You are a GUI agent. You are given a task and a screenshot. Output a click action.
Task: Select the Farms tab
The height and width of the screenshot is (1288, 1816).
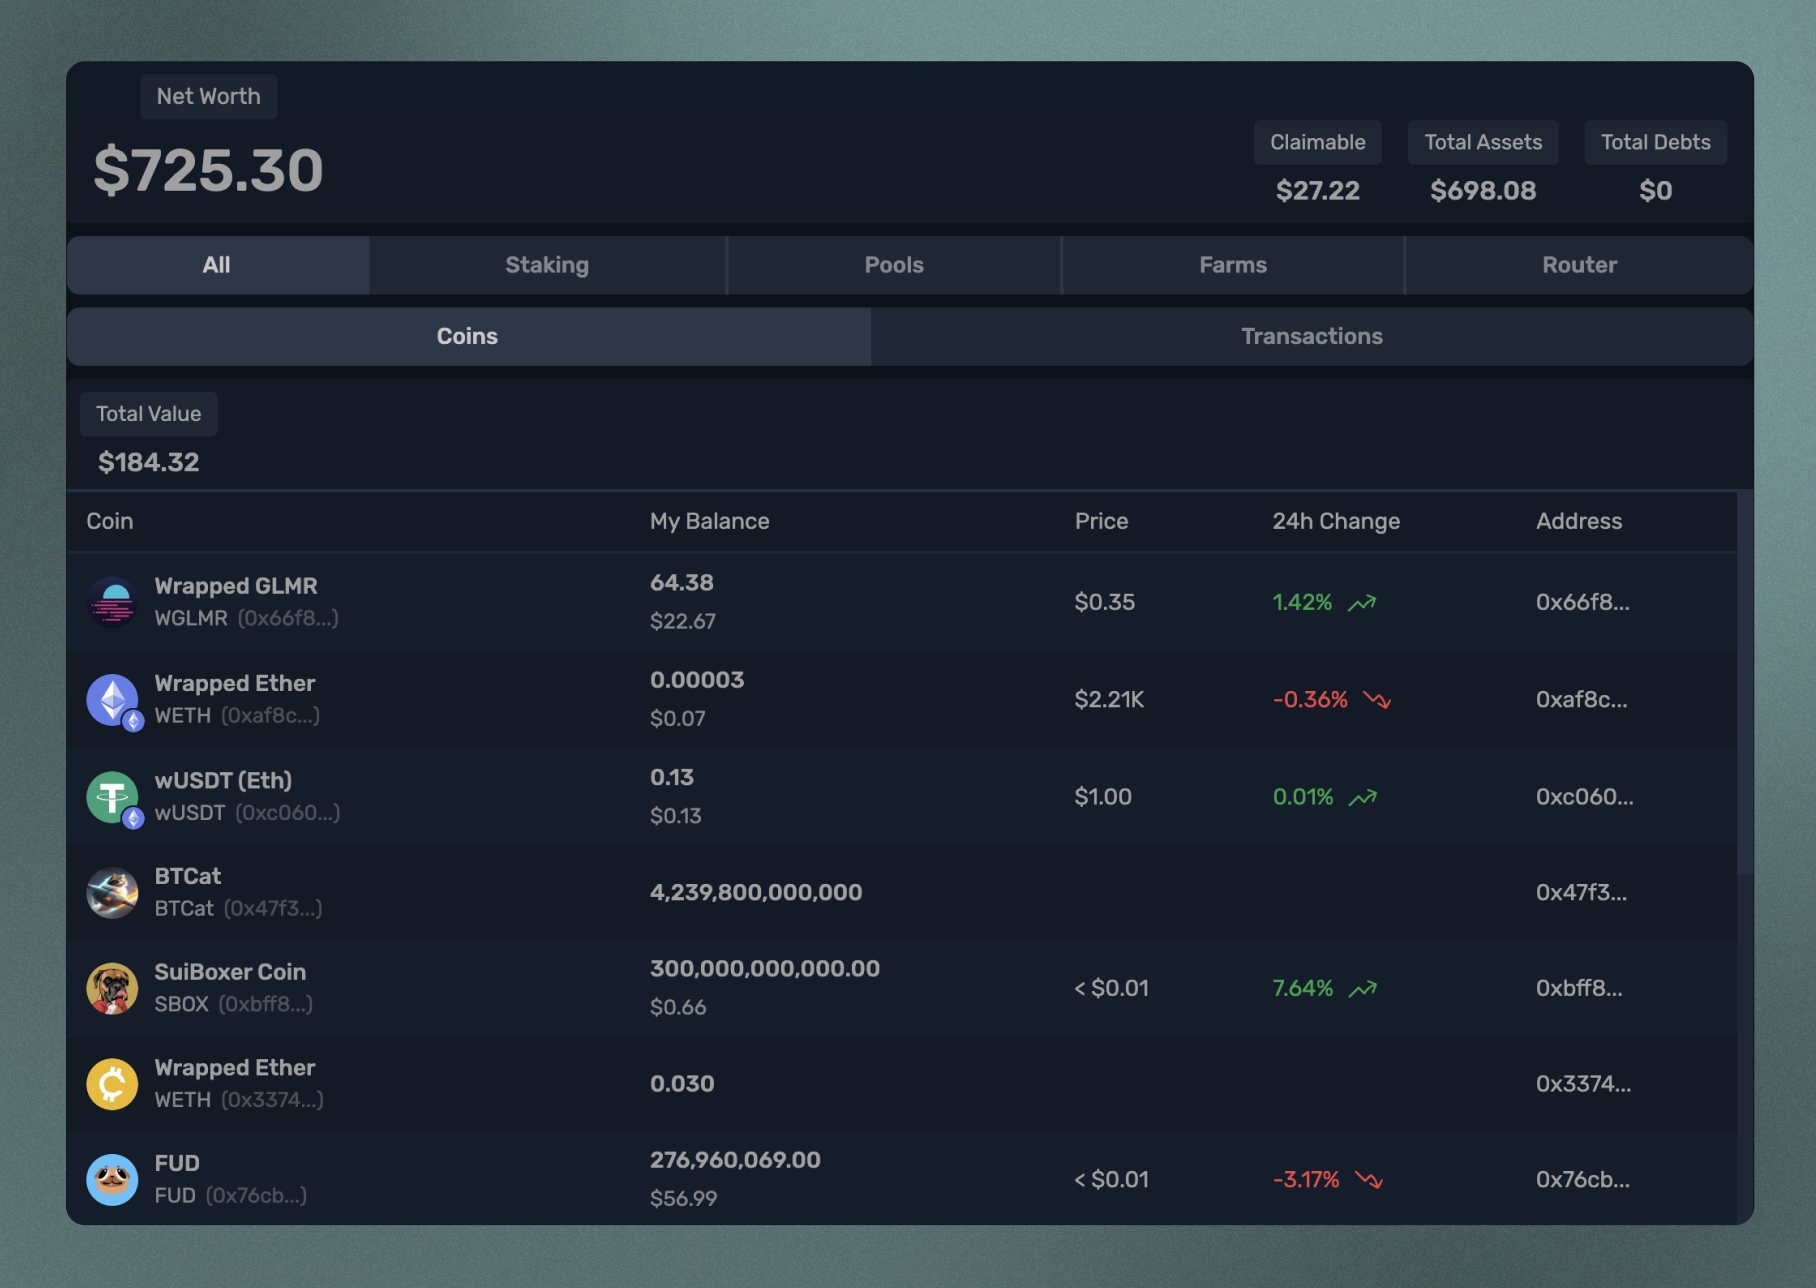(1232, 265)
